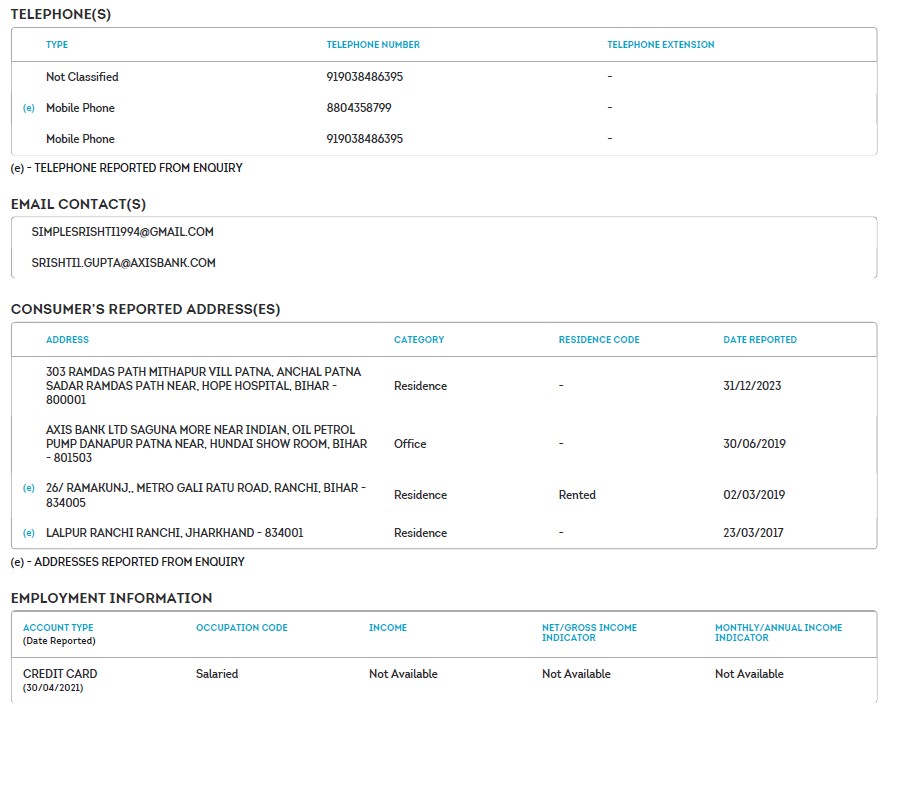Select the Axis Bank Ltd office address
This screenshot has height=797, width=897.
[206, 443]
